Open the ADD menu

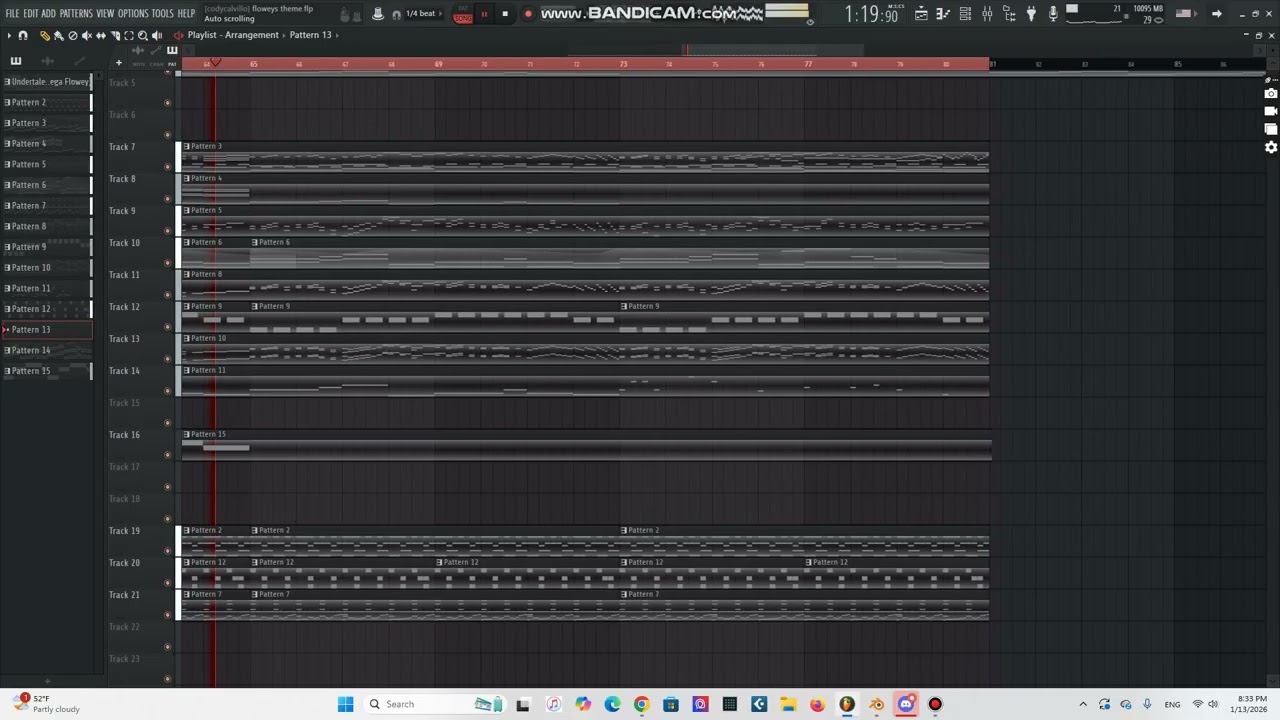pos(48,14)
